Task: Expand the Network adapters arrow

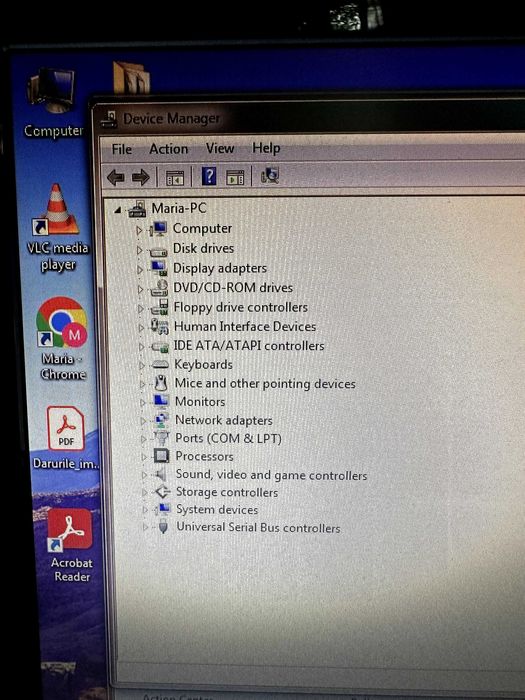Action: tap(143, 421)
